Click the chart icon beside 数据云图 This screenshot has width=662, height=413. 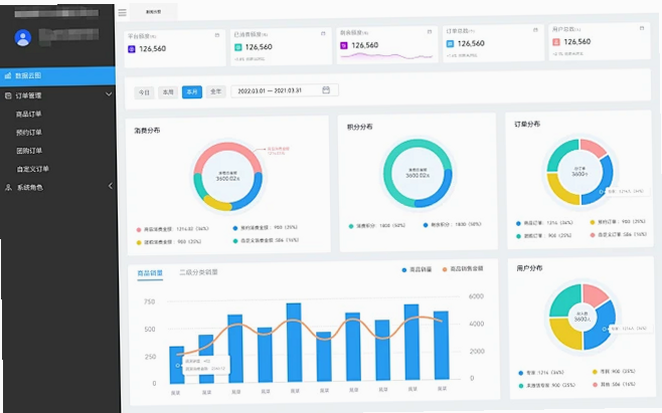coord(8,76)
